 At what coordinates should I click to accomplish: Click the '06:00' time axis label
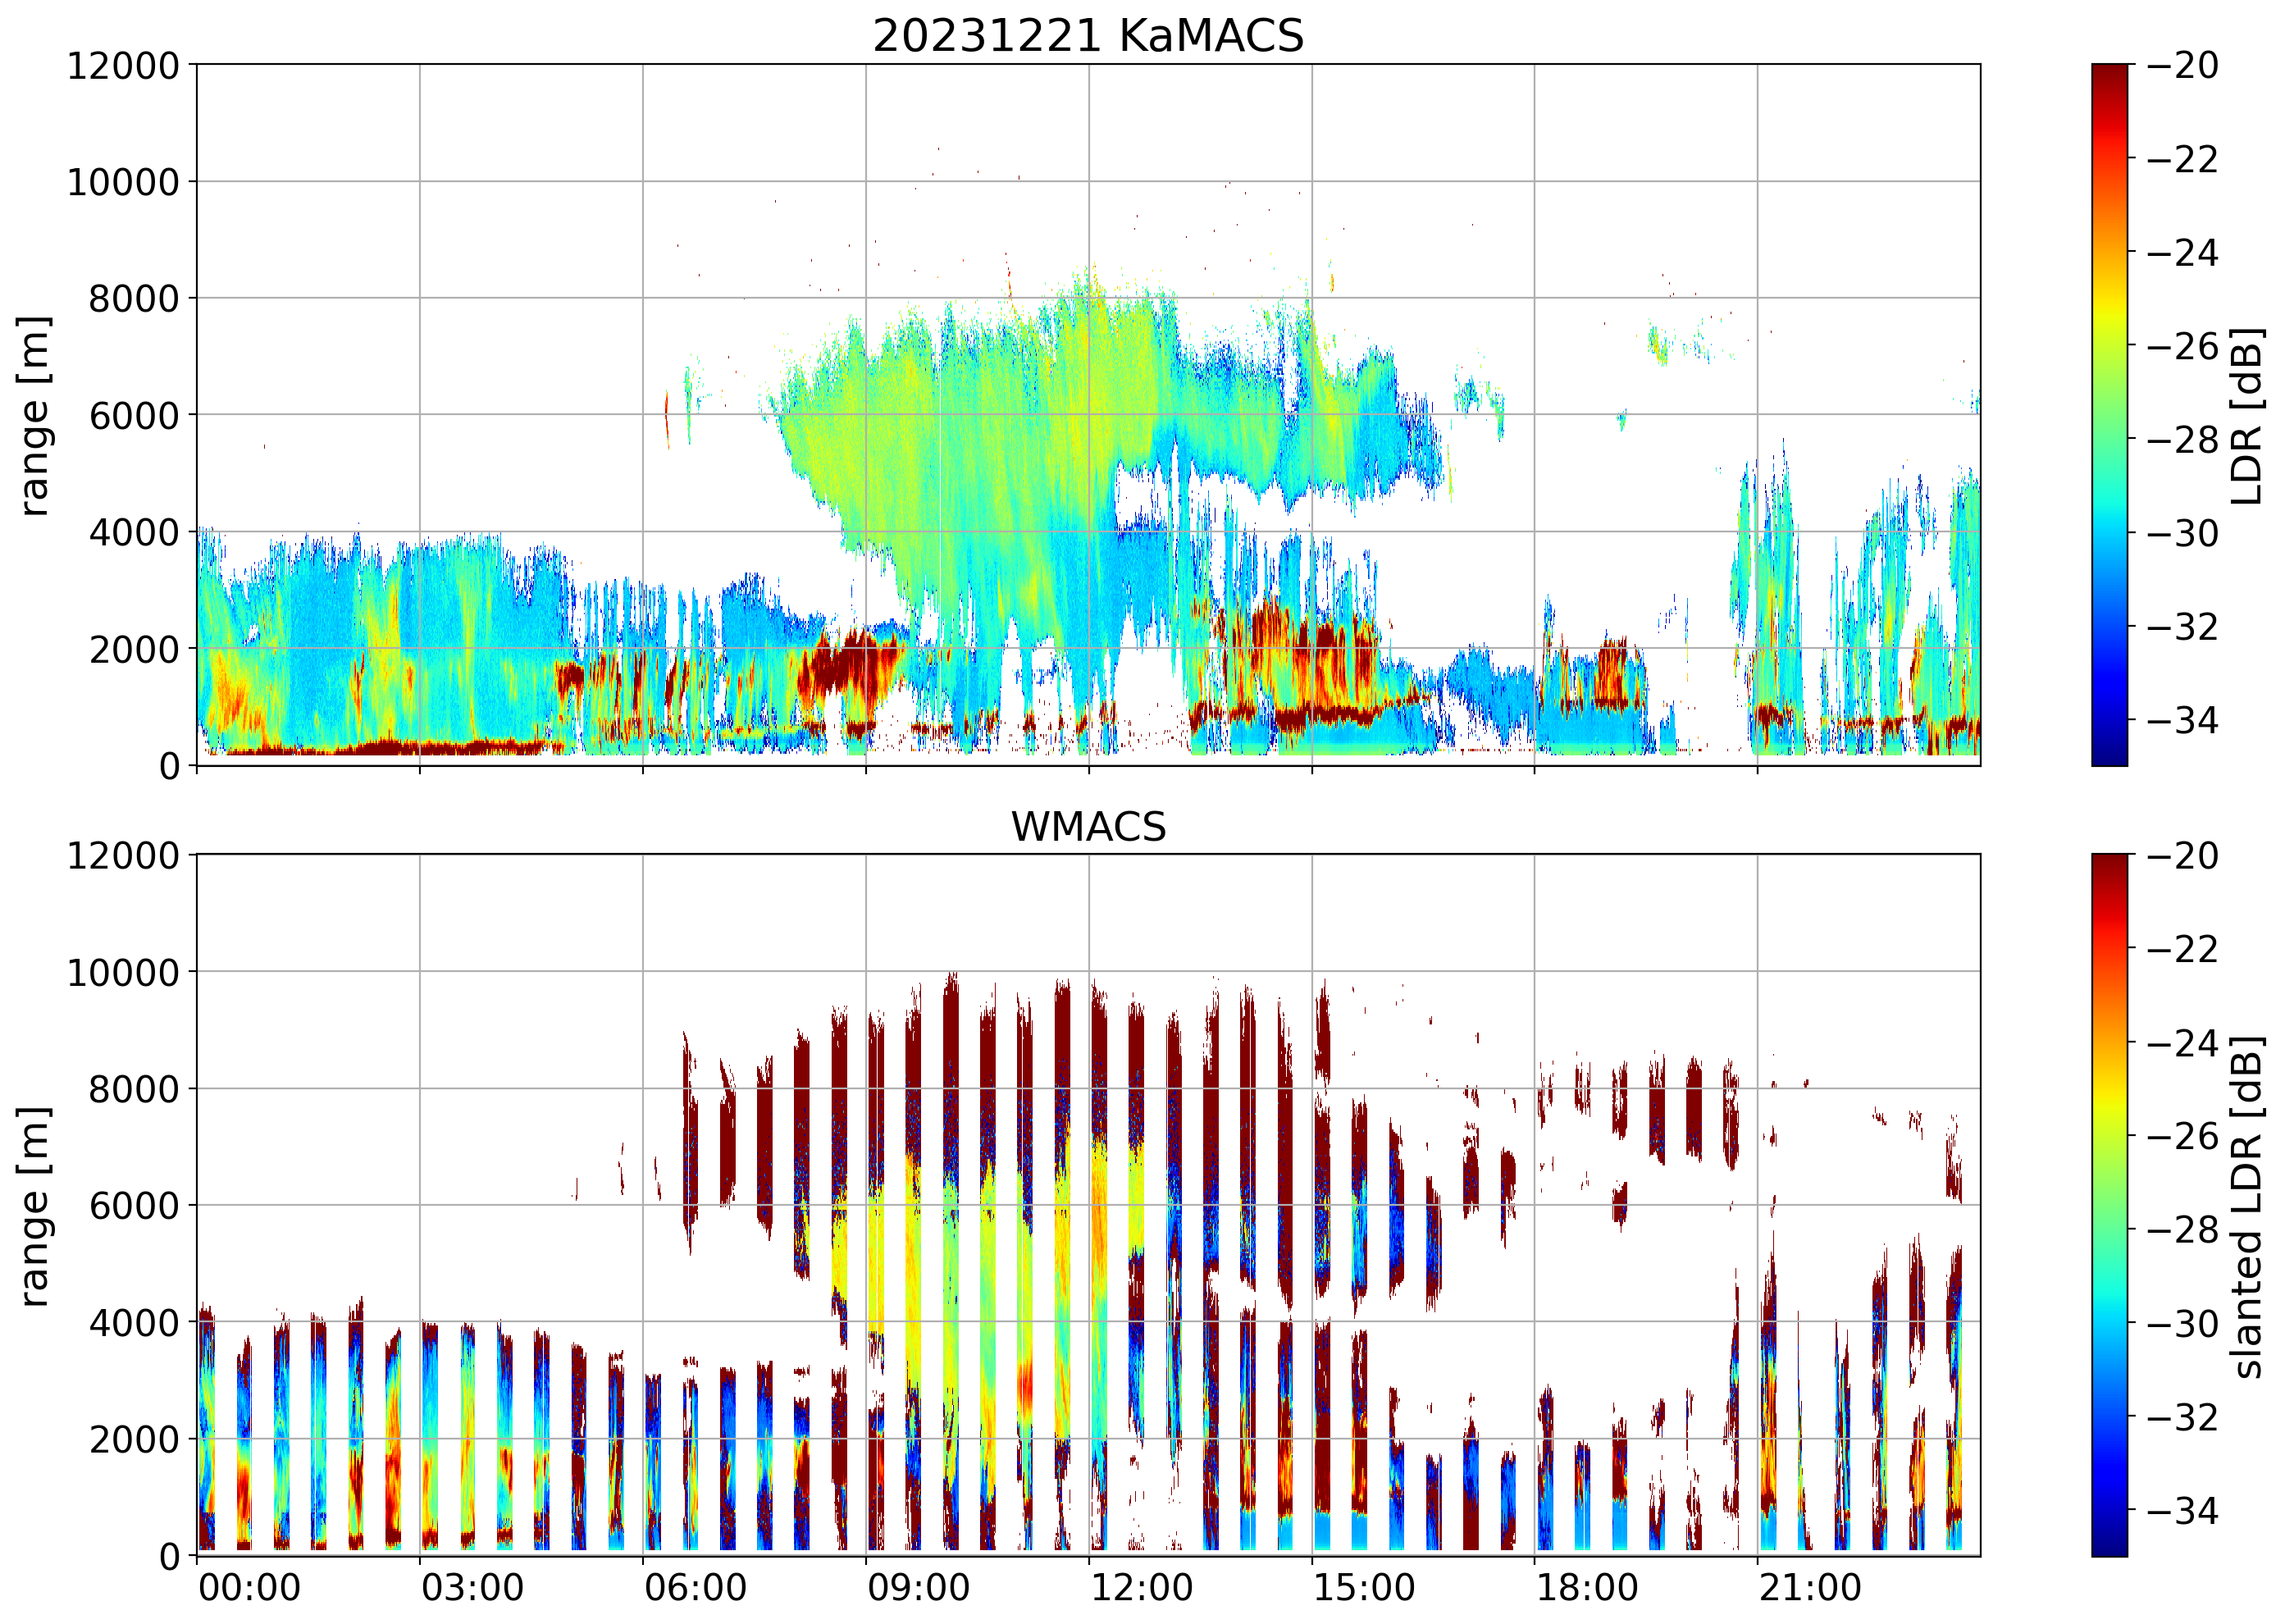(695, 1588)
